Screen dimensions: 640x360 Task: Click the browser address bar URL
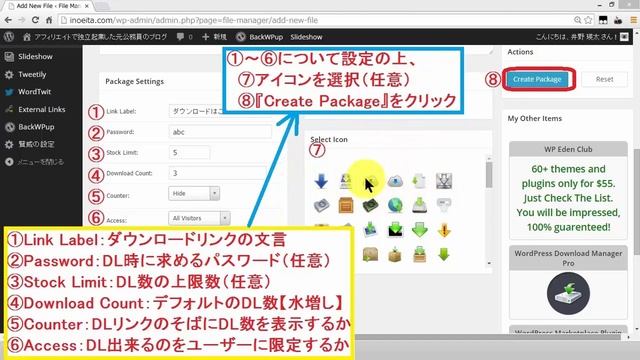(x=193, y=20)
